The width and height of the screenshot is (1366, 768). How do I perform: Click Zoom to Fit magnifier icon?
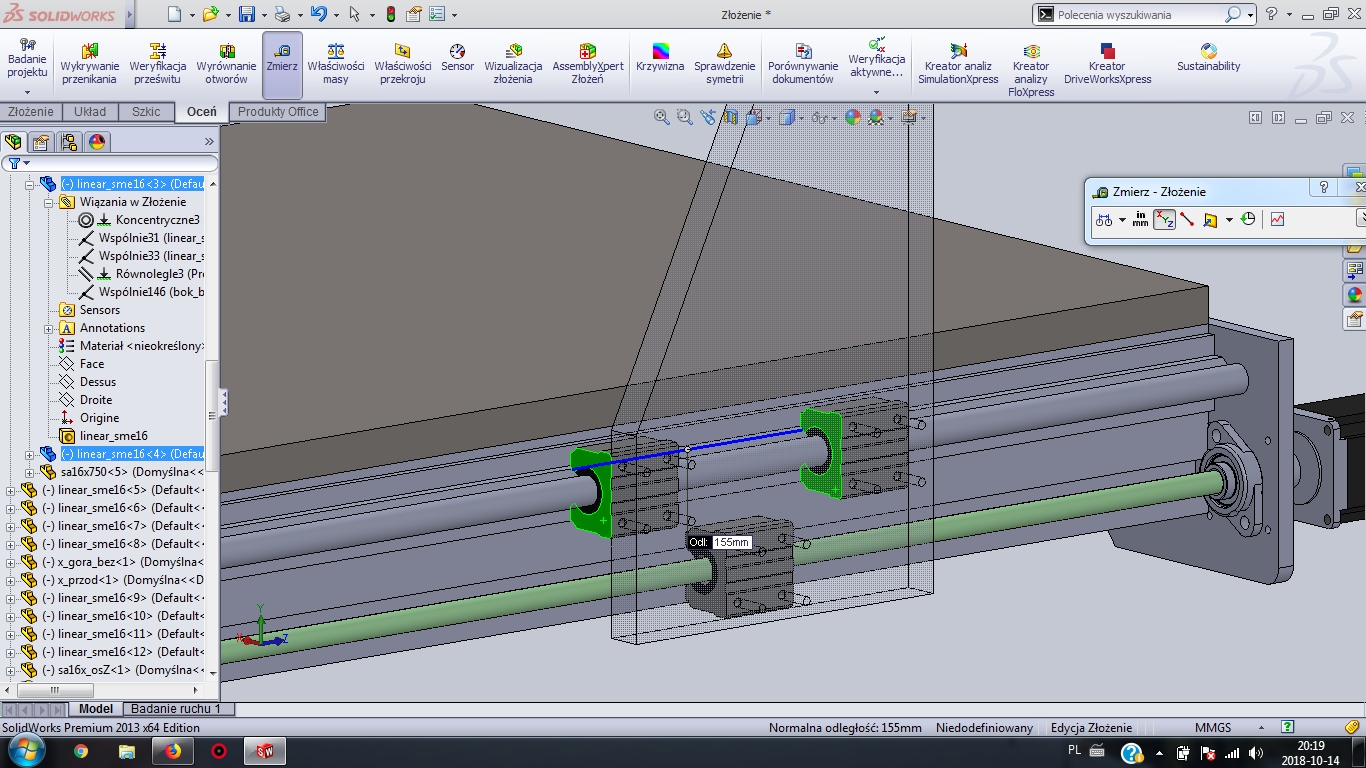coord(661,117)
